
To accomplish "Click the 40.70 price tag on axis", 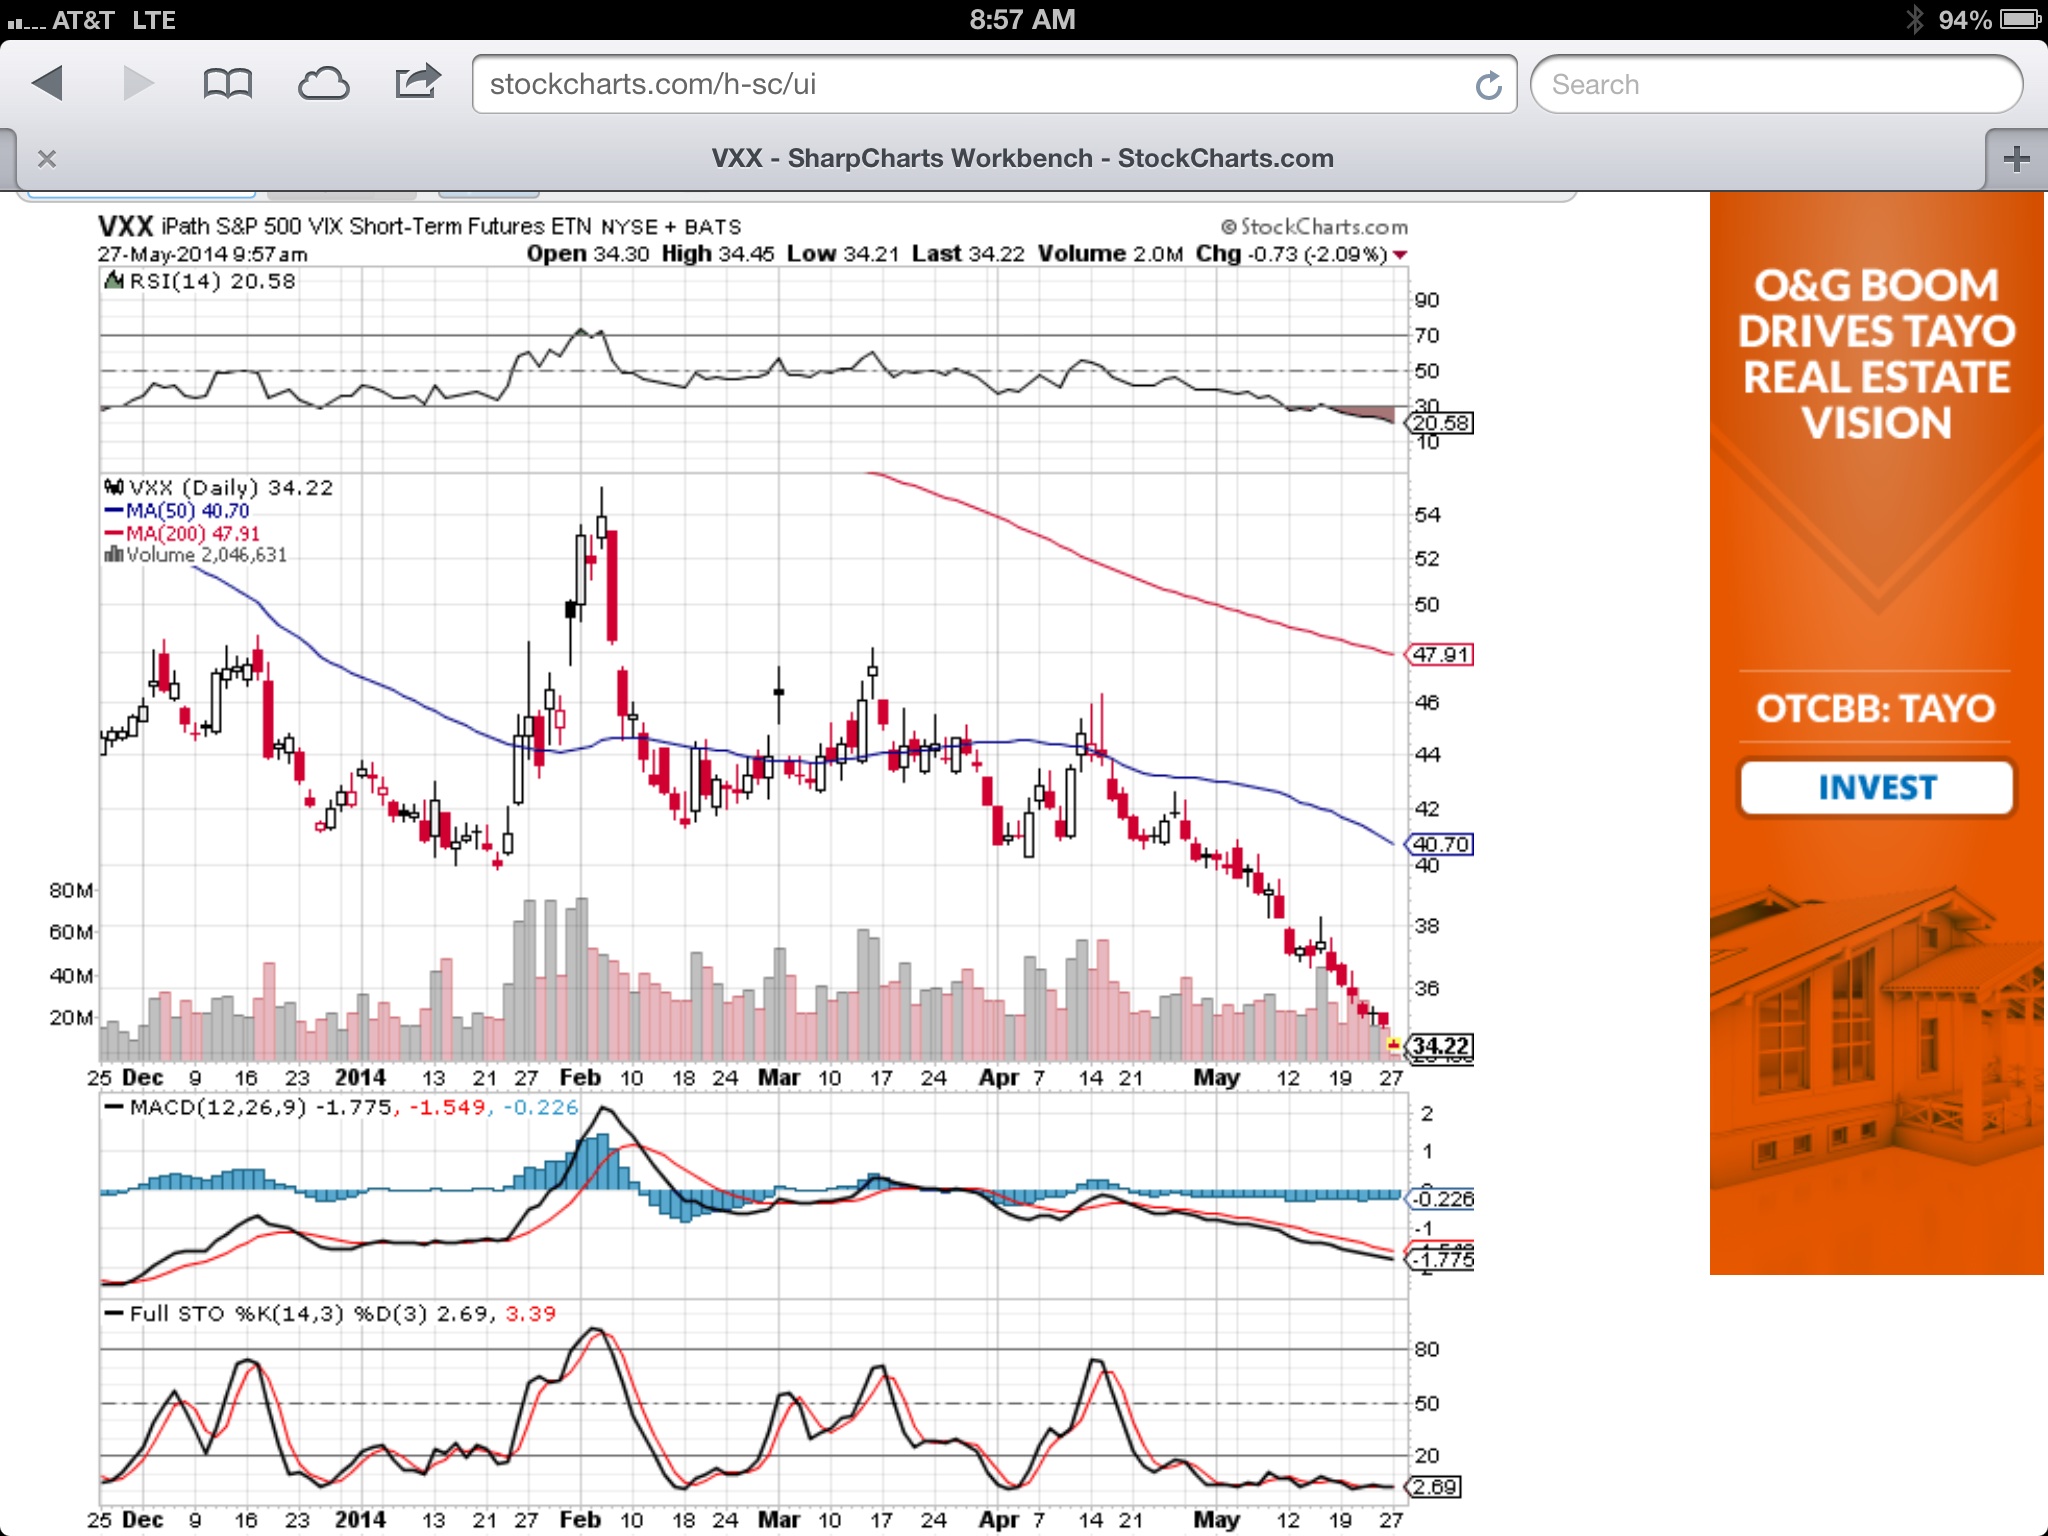I will pos(1440,844).
